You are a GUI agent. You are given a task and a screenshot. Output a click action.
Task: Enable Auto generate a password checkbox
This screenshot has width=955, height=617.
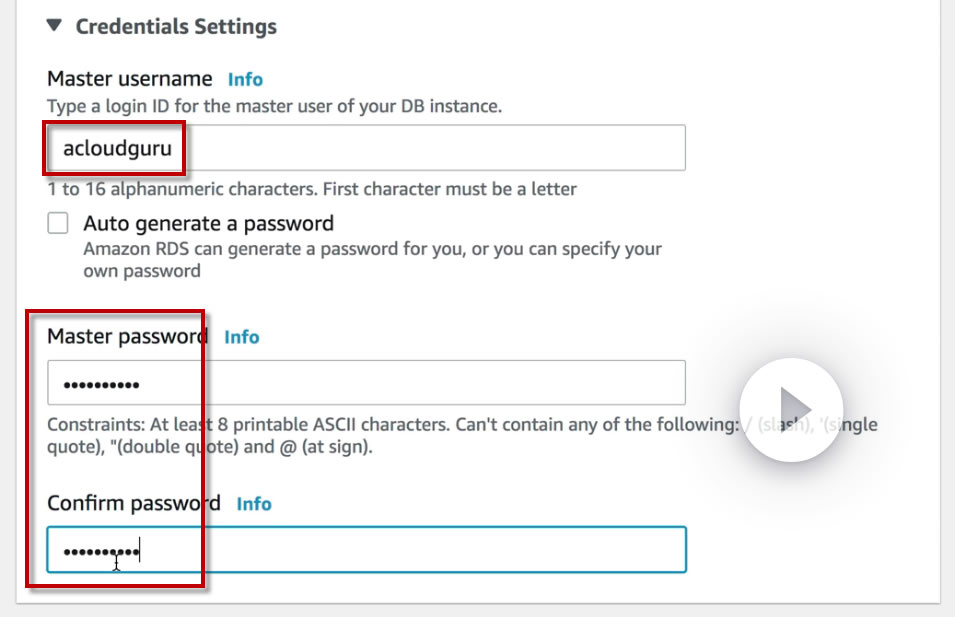click(58, 223)
